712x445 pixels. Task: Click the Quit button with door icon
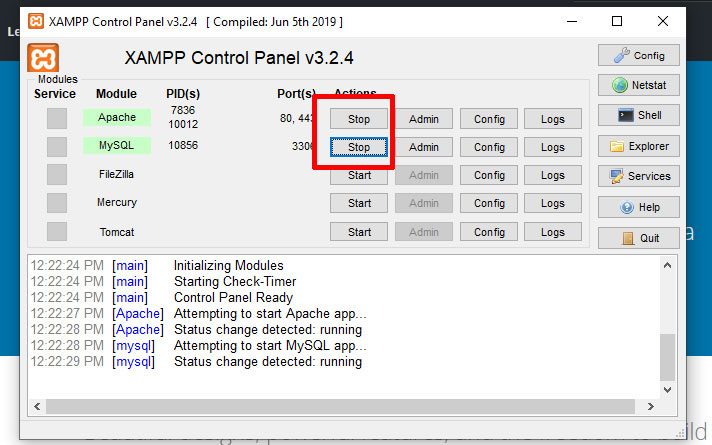click(x=638, y=238)
